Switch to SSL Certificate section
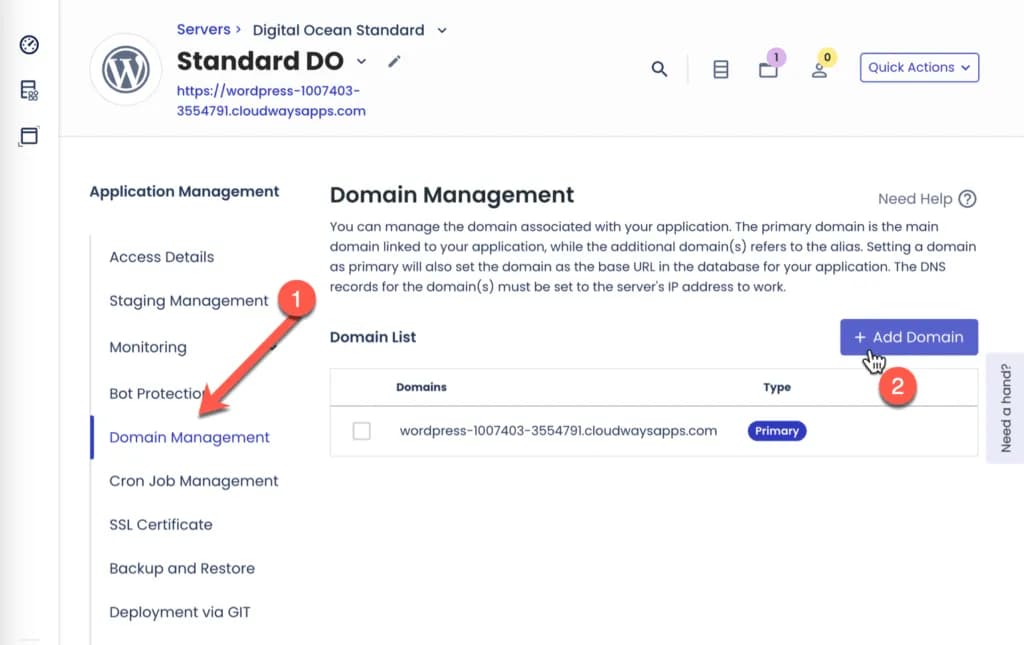The width and height of the screenshot is (1024, 645). coord(161,524)
